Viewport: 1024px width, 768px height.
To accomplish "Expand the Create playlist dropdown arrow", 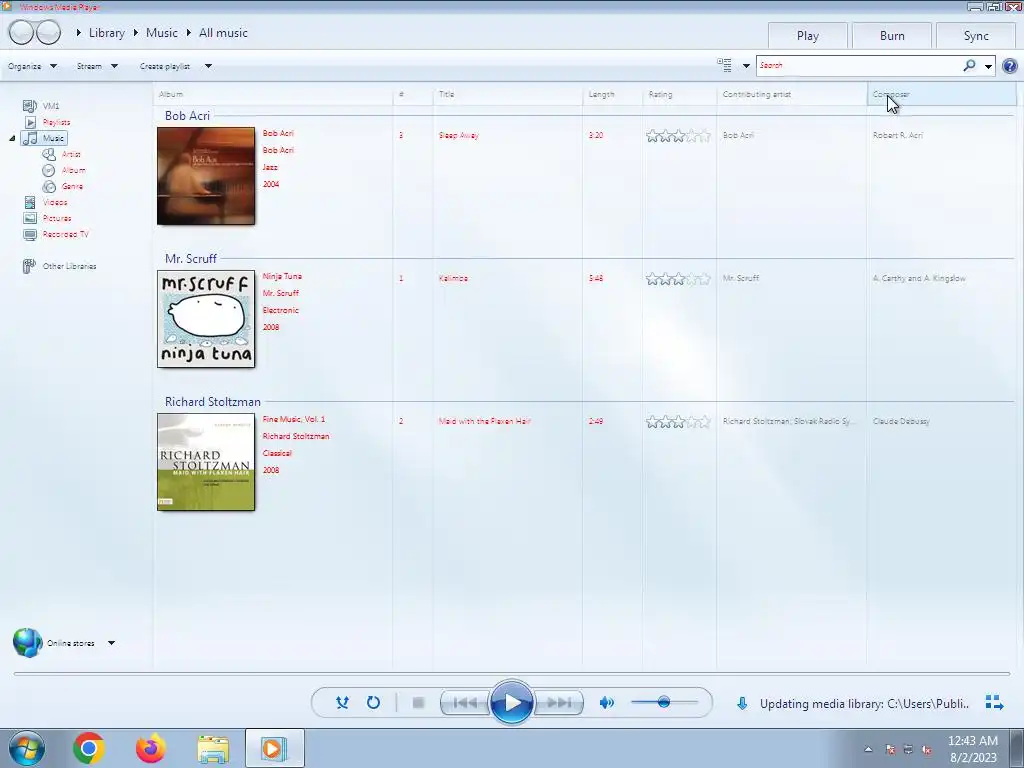I will pyautogui.click(x=208, y=66).
